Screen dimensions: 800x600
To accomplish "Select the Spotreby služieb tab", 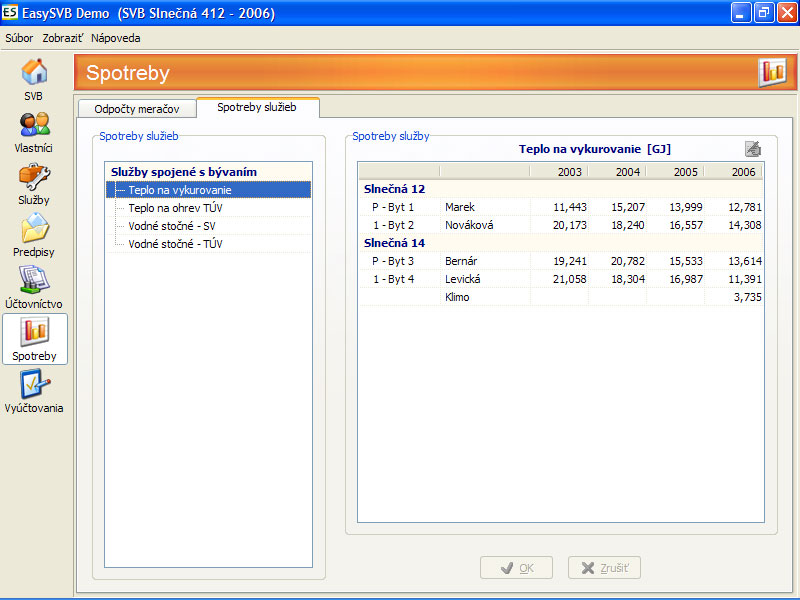I will (257, 107).
